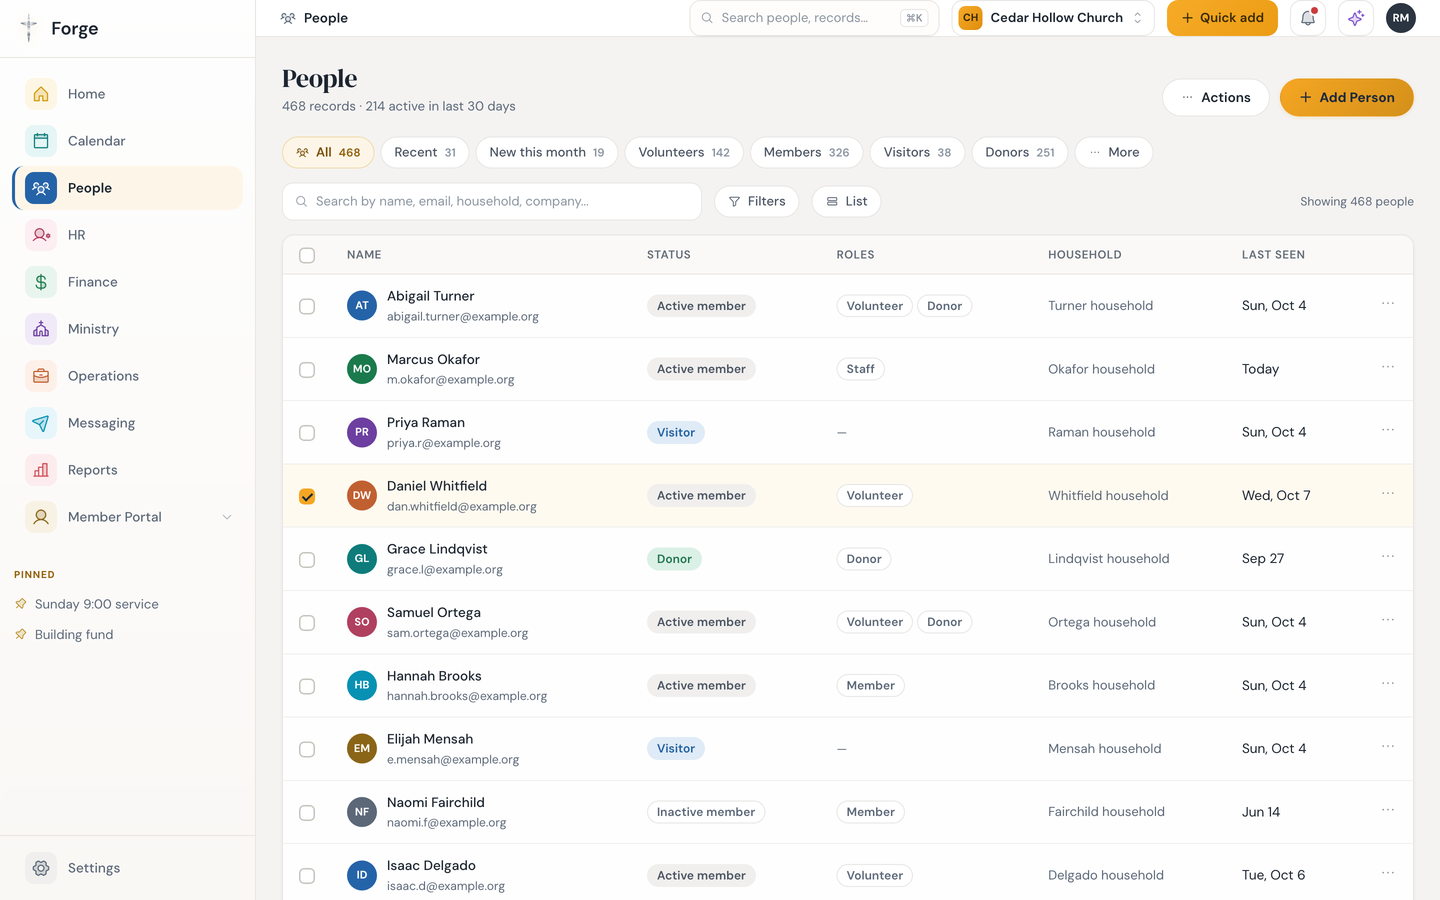The height and width of the screenshot is (900, 1440).
Task: Open the Actions menu
Action: pos(1216,97)
